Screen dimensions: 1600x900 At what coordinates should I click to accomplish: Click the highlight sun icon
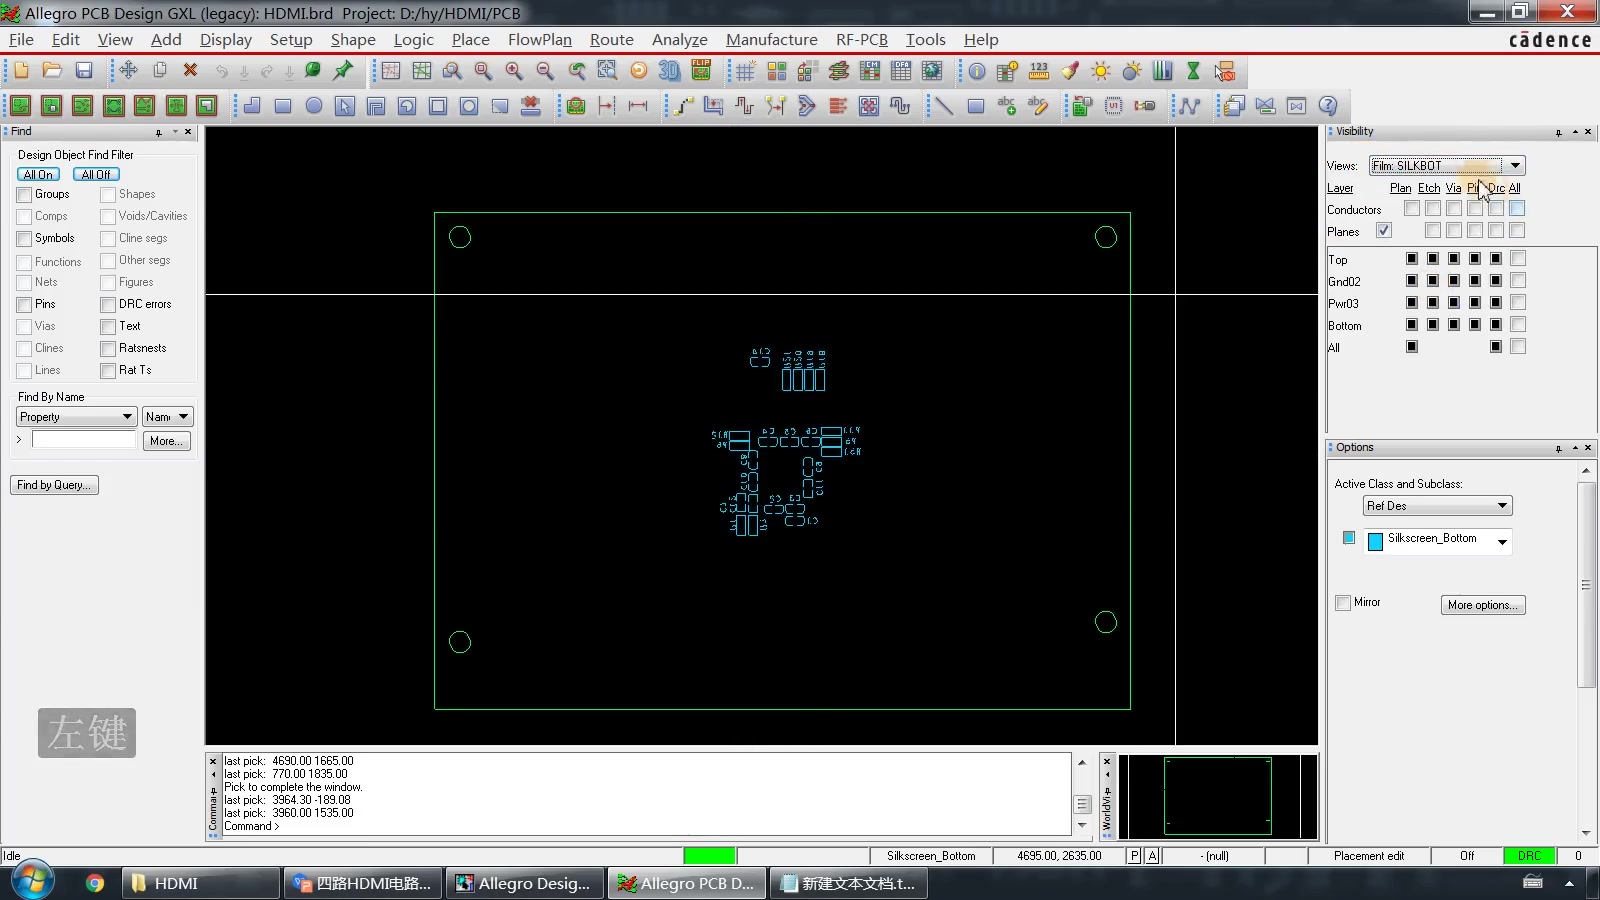tap(1101, 71)
